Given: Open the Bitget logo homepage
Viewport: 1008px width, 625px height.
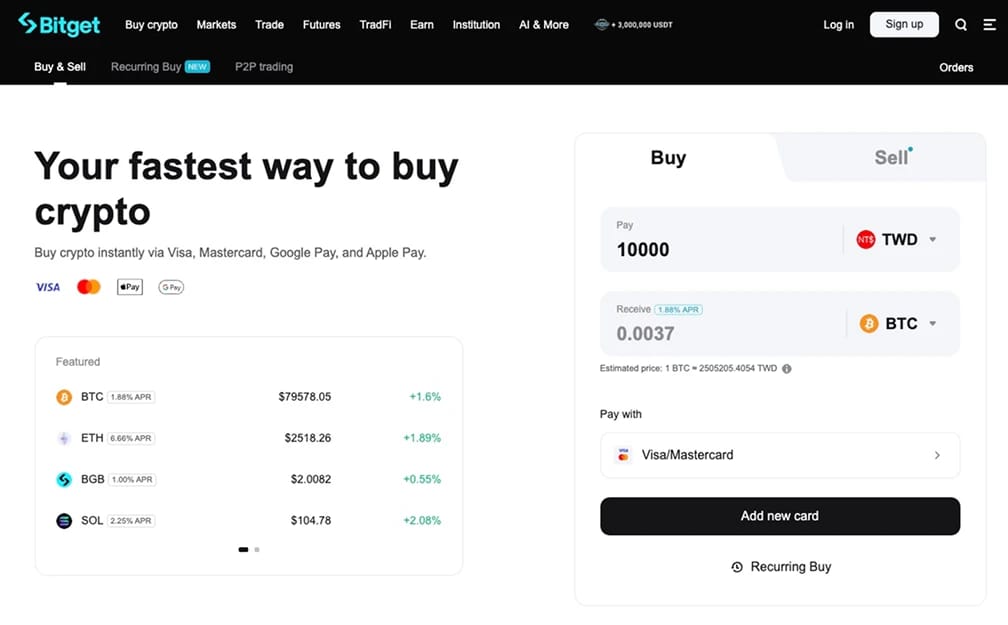Looking at the screenshot, I should tap(59, 24).
